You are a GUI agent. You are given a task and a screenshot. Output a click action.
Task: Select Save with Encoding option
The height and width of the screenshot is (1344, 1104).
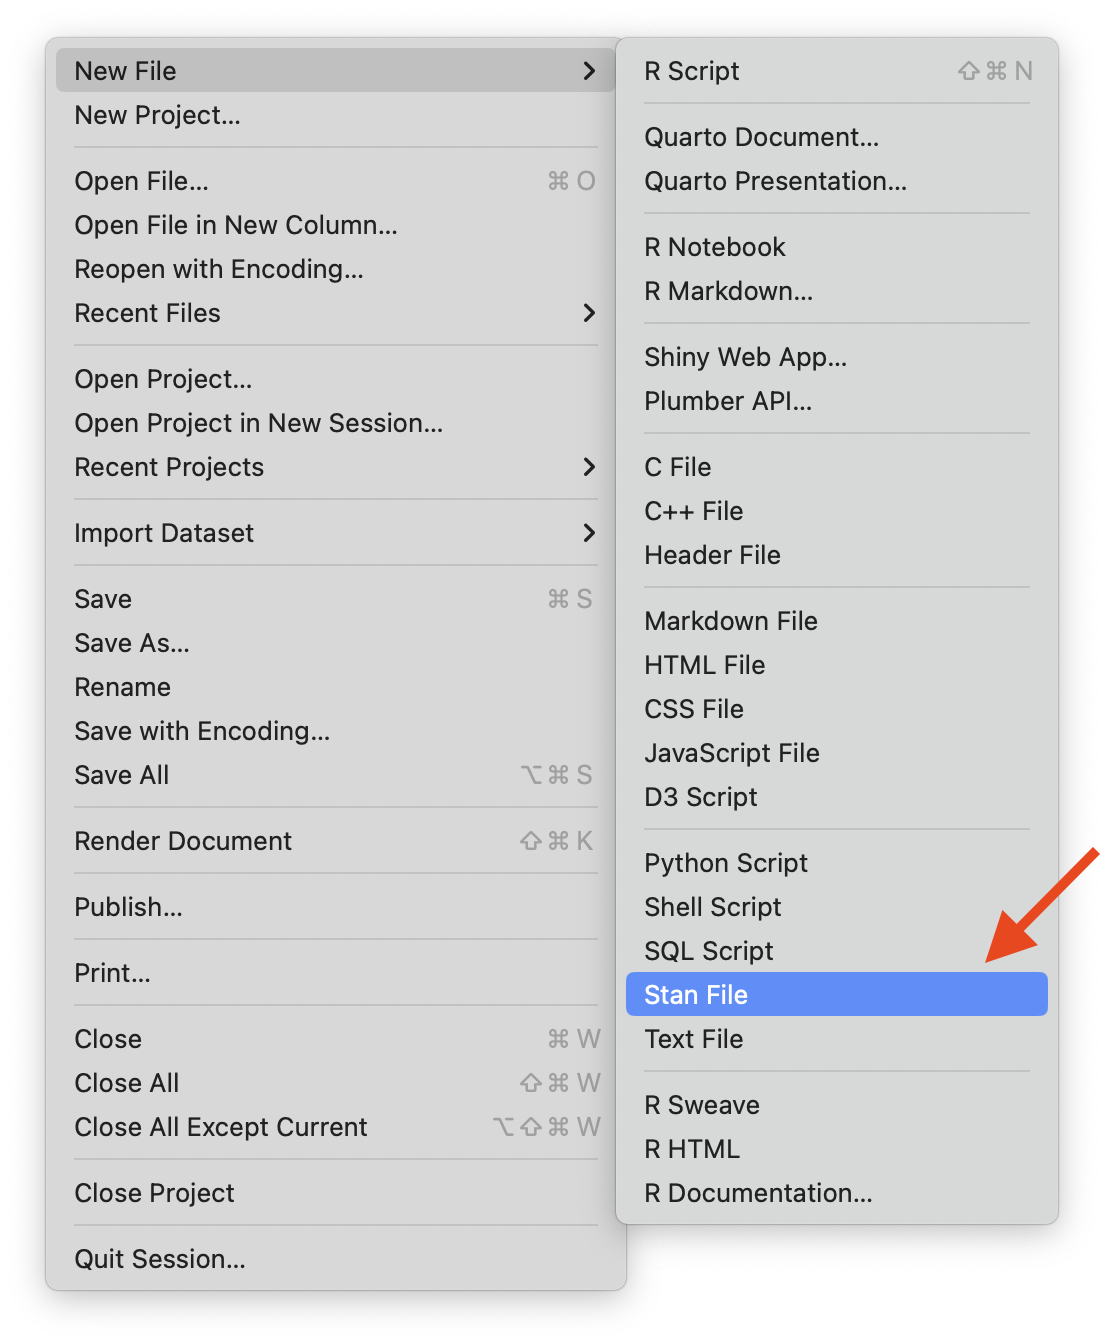[x=202, y=731]
